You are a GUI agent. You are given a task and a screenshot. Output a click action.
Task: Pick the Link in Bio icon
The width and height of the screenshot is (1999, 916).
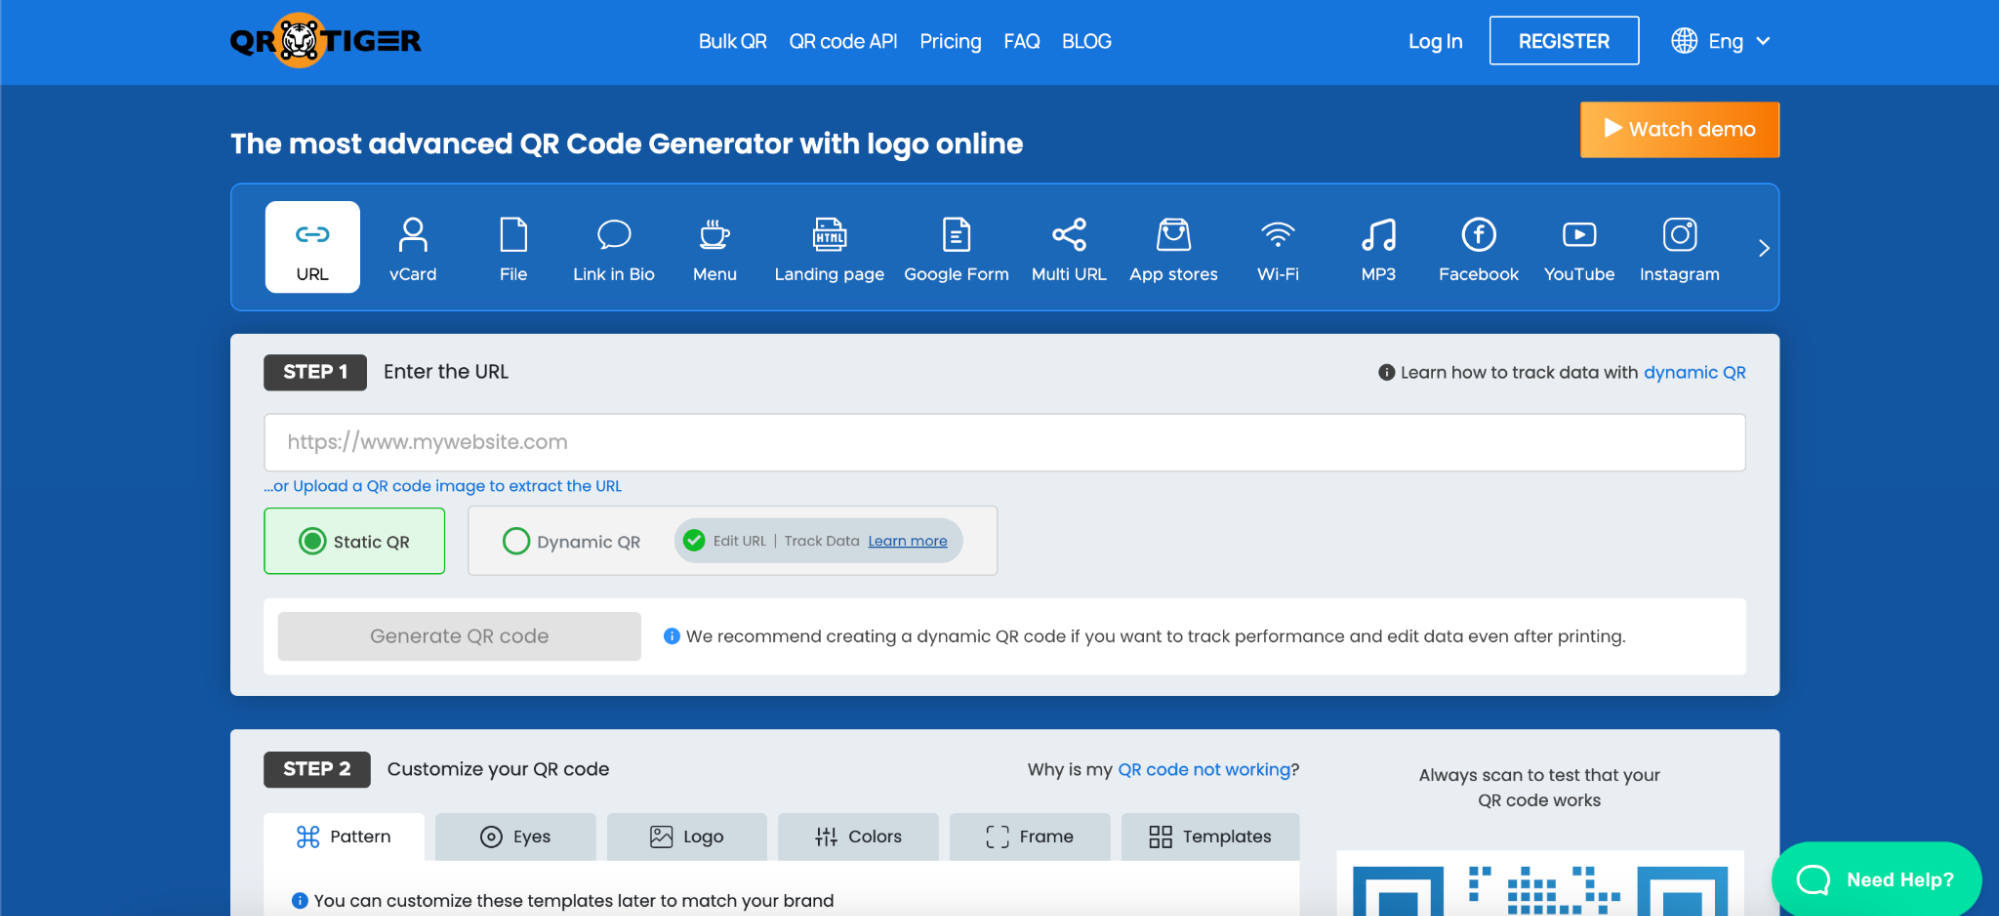point(614,235)
